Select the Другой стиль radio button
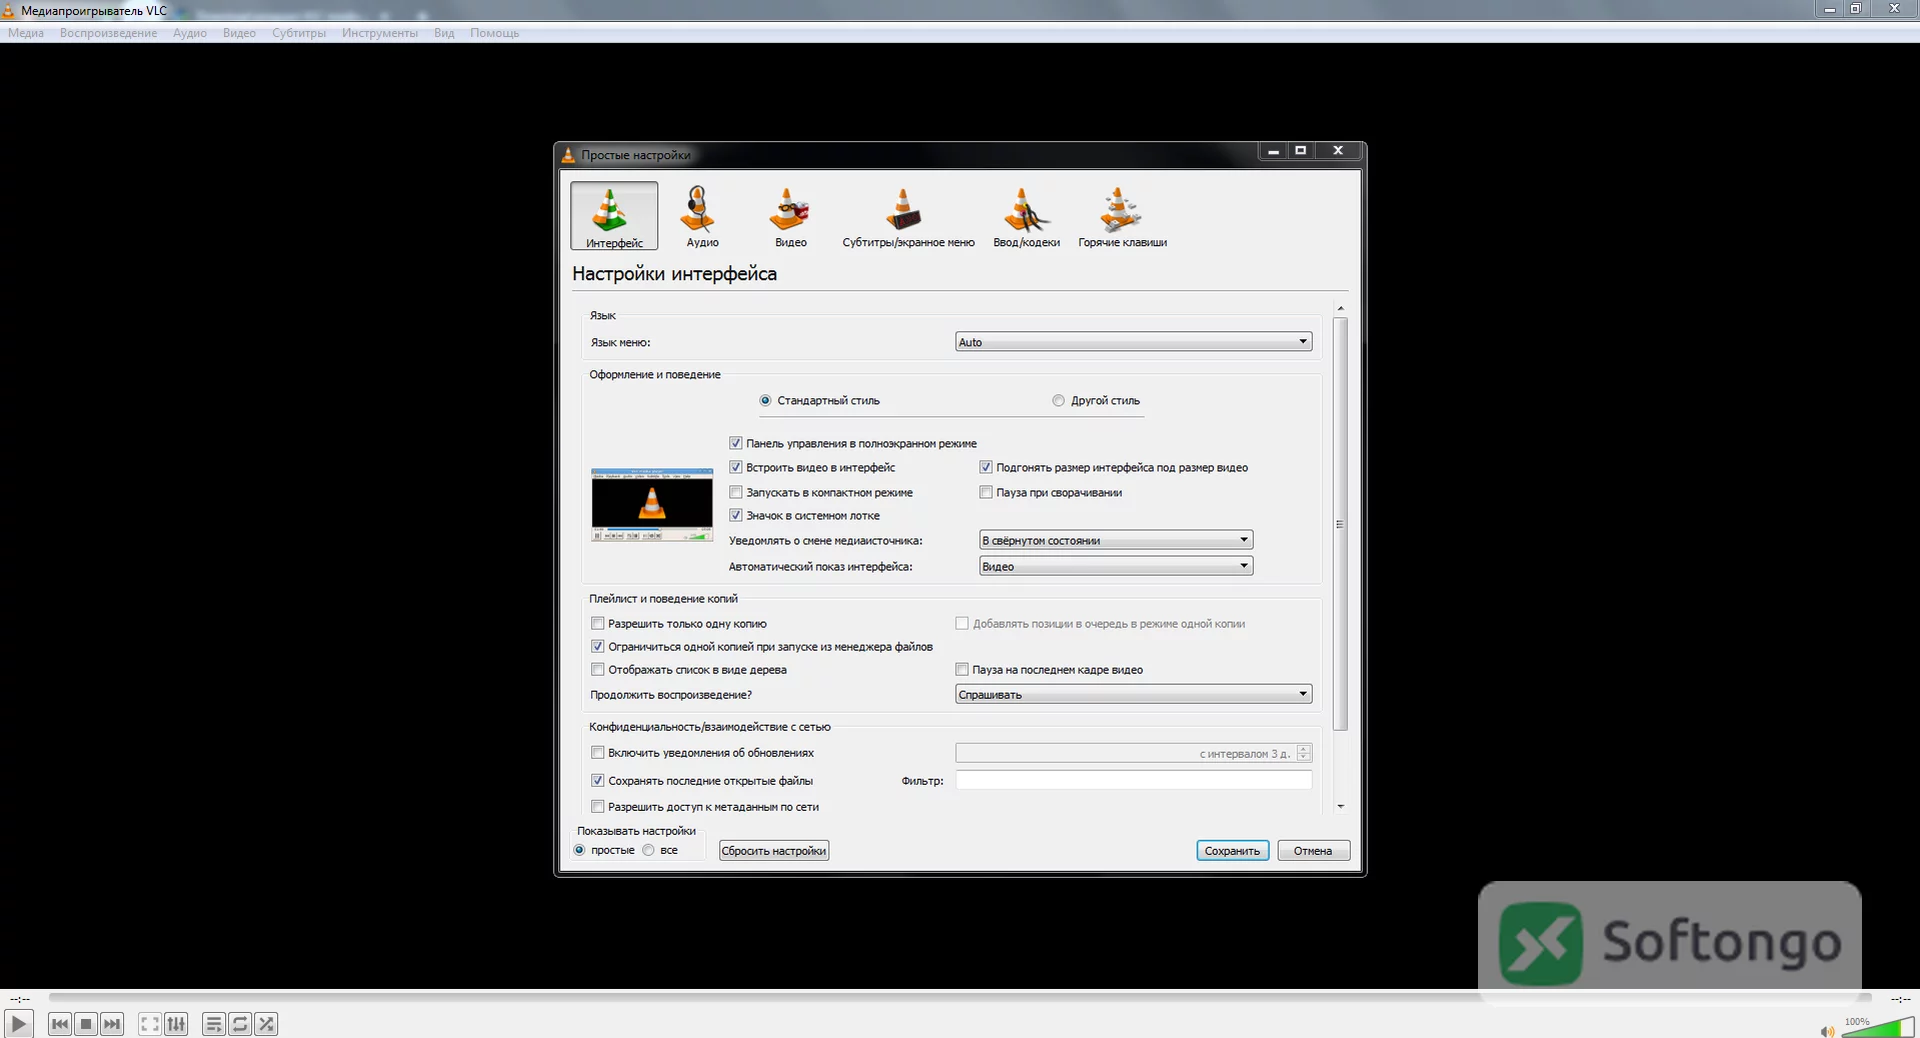This screenshot has height=1038, width=1920. click(1058, 400)
